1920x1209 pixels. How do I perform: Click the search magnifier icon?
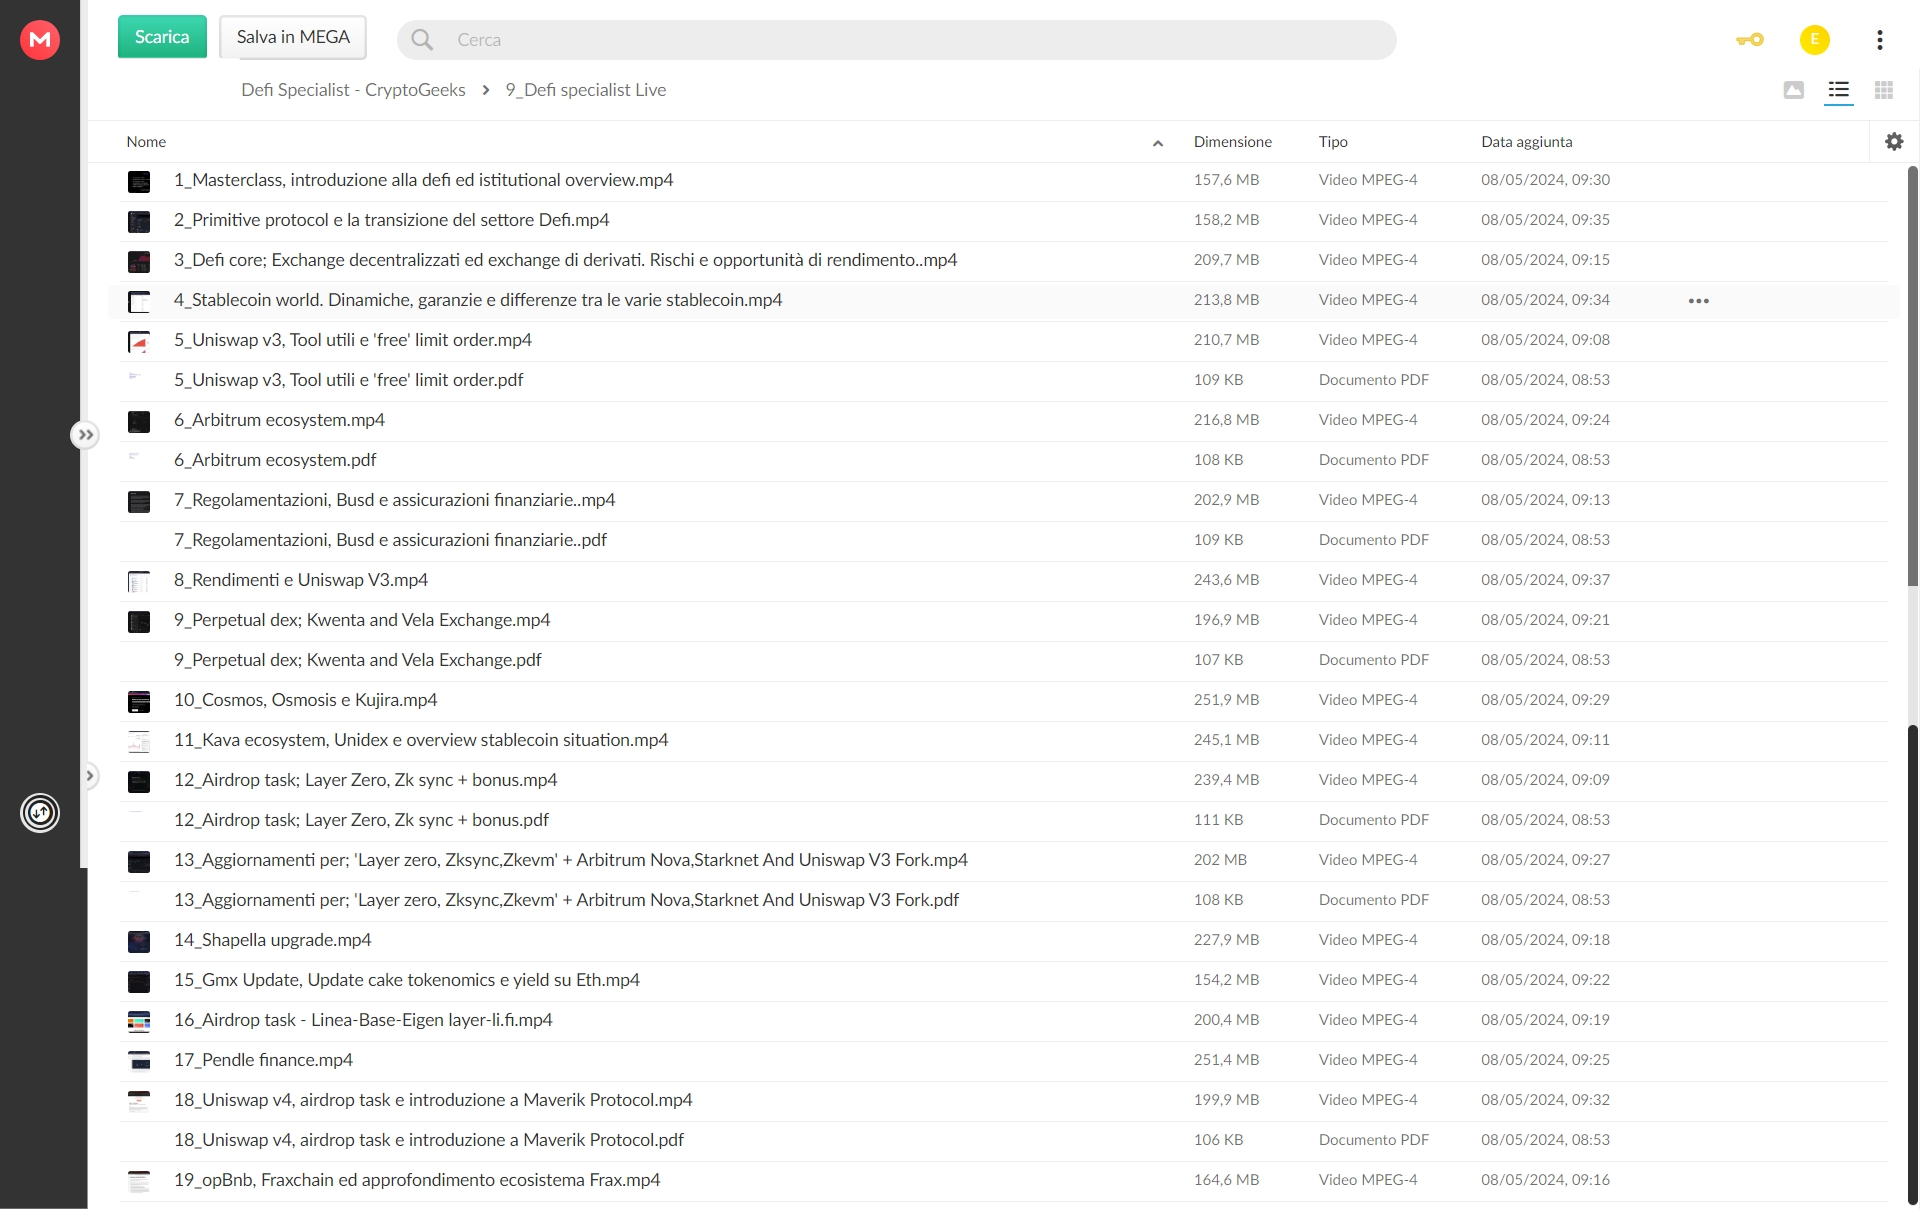(422, 40)
